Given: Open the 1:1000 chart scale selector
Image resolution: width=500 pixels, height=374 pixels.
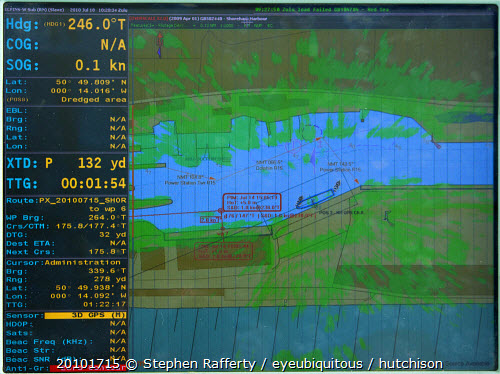Looking at the screenshot, I should [227, 26].
